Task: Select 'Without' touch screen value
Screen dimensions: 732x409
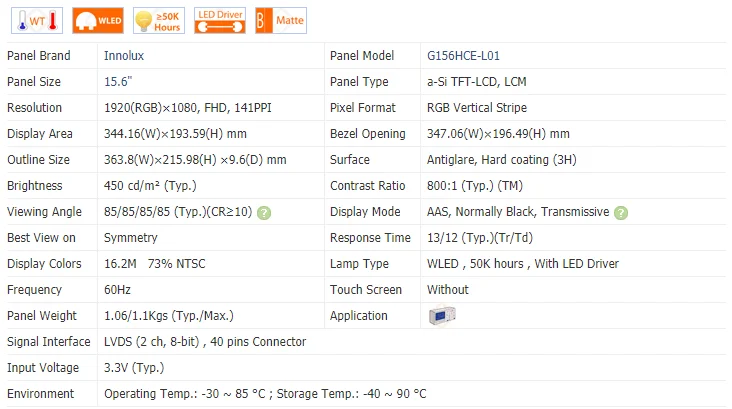Action: coord(448,290)
